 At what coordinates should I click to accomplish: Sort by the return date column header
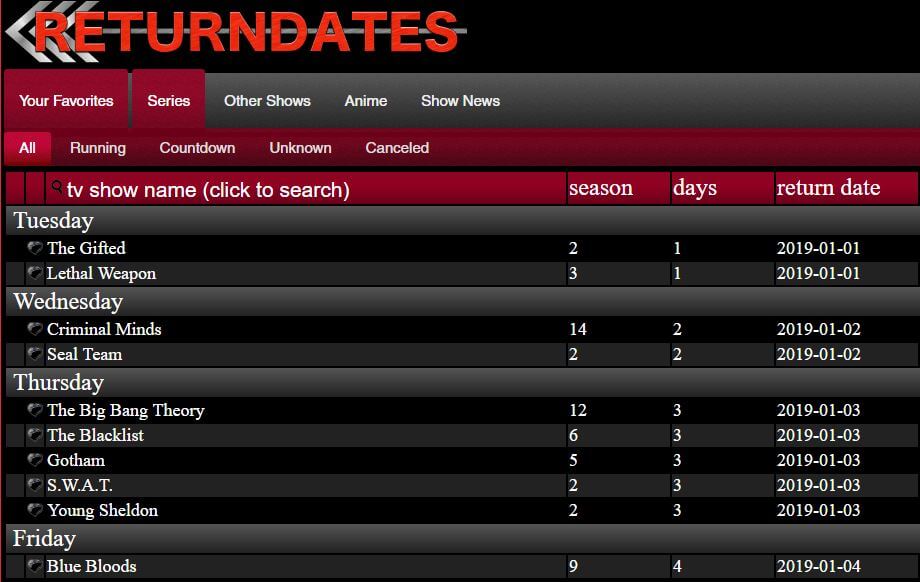[x=847, y=188]
